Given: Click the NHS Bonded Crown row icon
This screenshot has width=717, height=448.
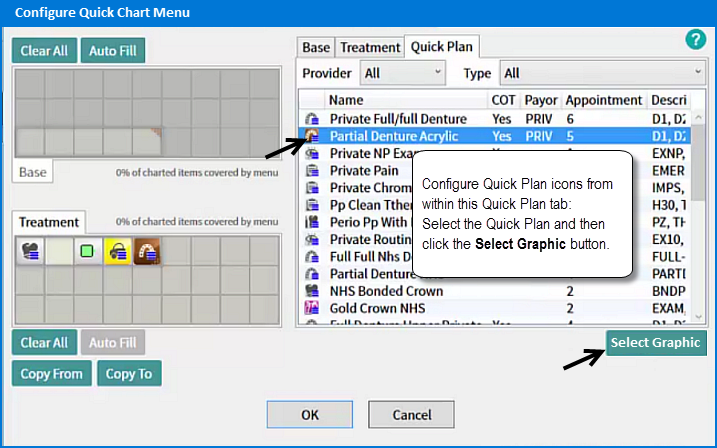Looking at the screenshot, I should pyautogui.click(x=312, y=291).
